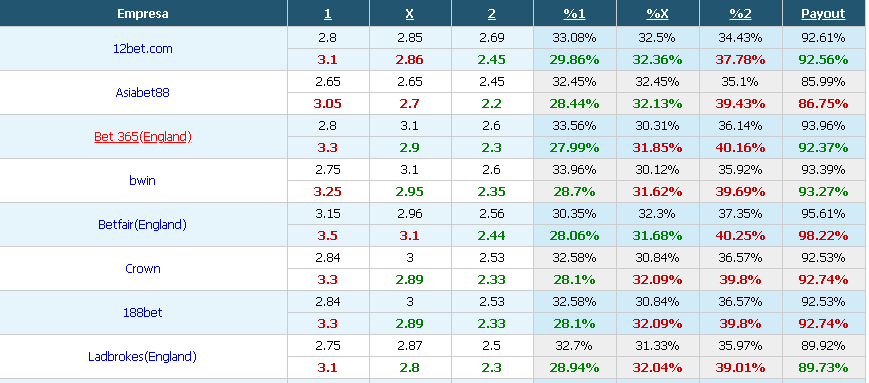Screen dimensions: 869x383
Task: Select the 188bet link
Action: click(142, 313)
